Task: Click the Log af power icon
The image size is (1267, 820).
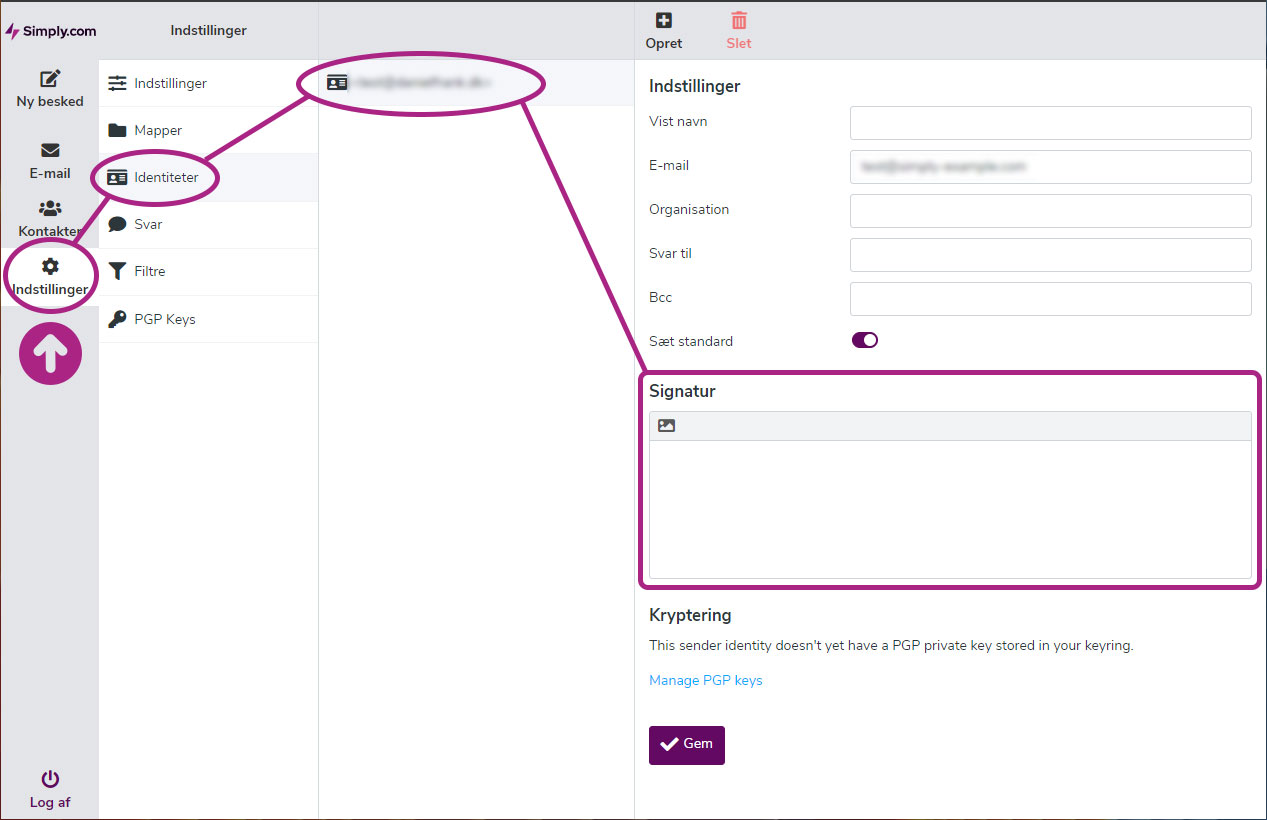Action: pos(50,779)
